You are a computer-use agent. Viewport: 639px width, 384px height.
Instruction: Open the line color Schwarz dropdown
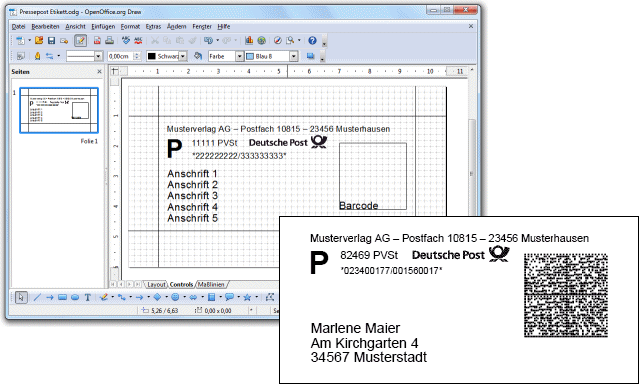click(183, 56)
